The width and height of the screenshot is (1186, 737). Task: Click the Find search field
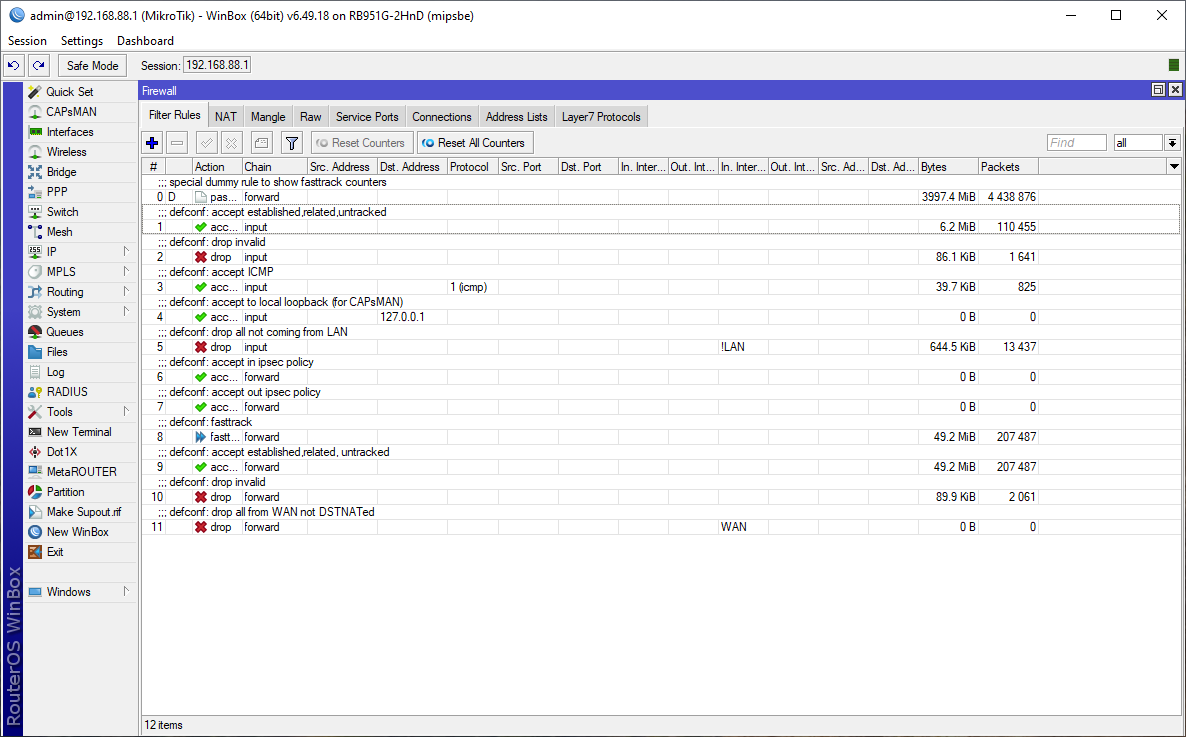[x=1076, y=142]
